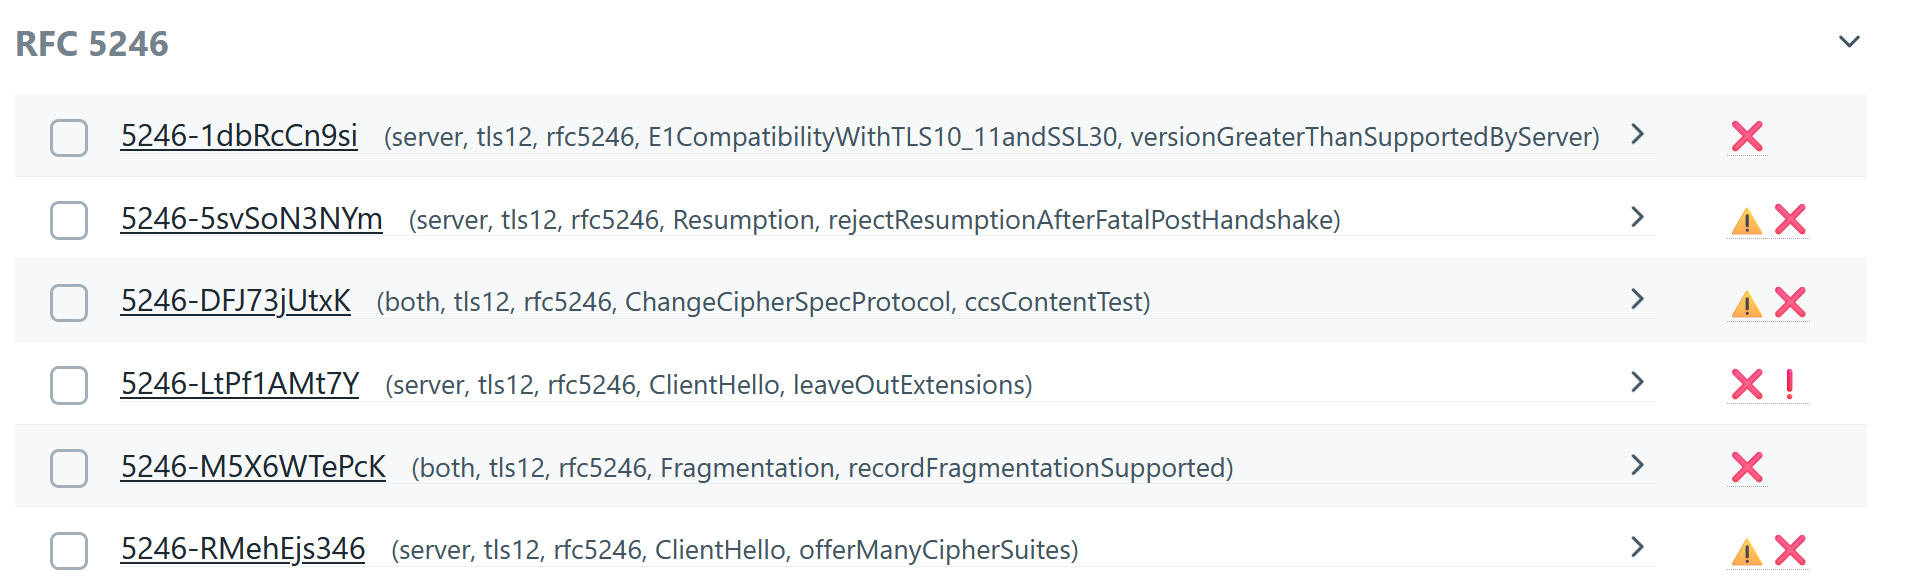The width and height of the screenshot is (1913, 588).
Task: Click the RFC 5246 section heading
Action: [92, 44]
